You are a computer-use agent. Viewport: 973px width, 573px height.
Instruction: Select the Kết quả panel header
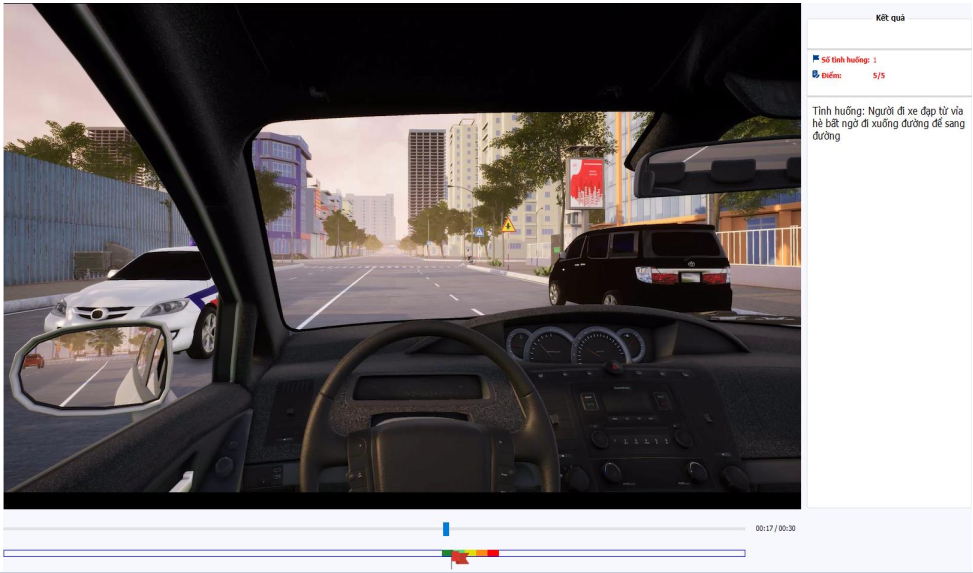(x=889, y=18)
